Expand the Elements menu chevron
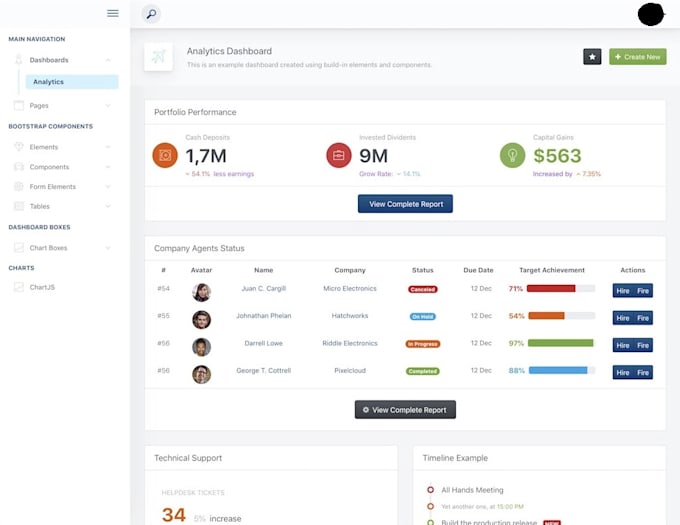 (x=108, y=147)
